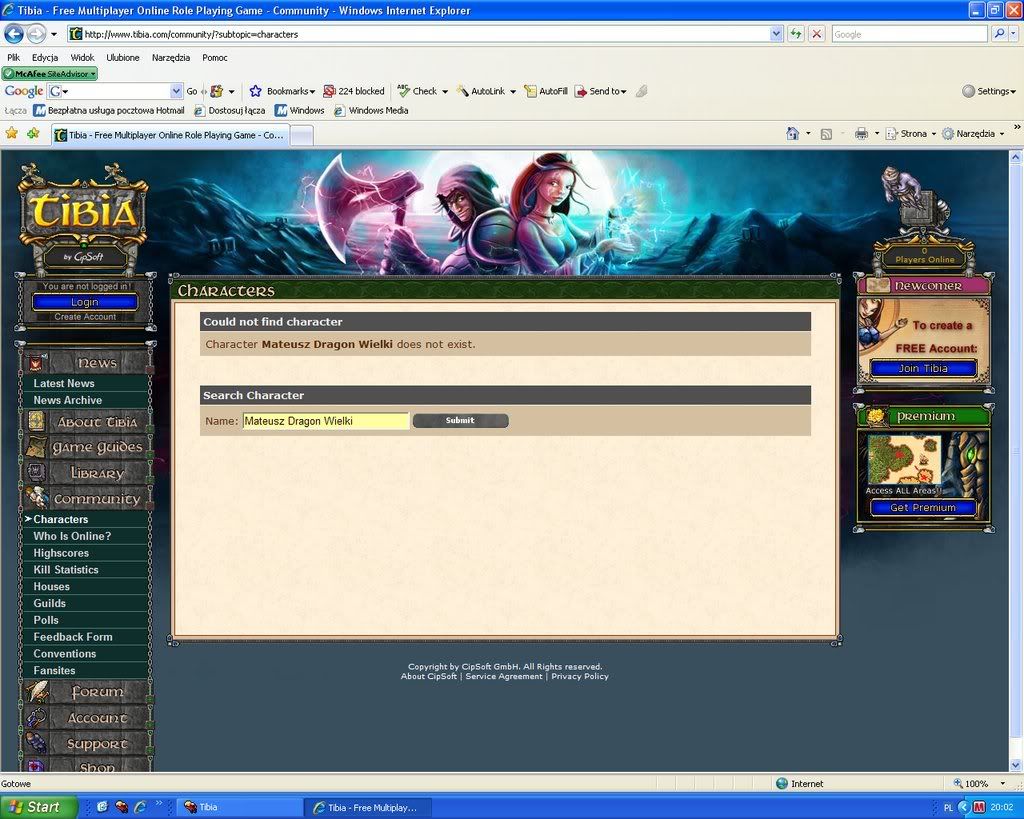Click the Google toolbar Check spelling icon
This screenshot has height=819, width=1024.
pos(404,91)
